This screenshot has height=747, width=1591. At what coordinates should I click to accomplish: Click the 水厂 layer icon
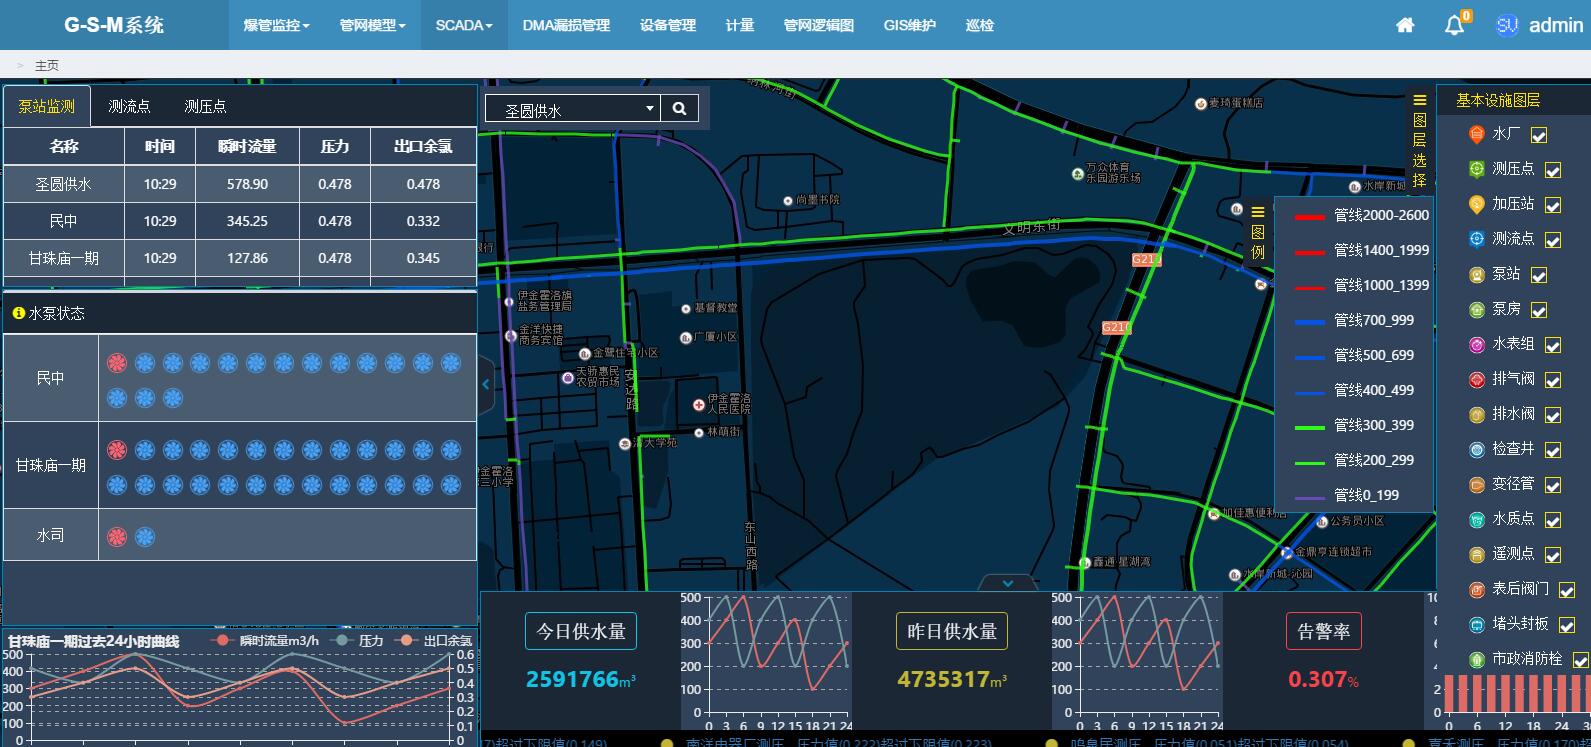pyautogui.click(x=1476, y=134)
